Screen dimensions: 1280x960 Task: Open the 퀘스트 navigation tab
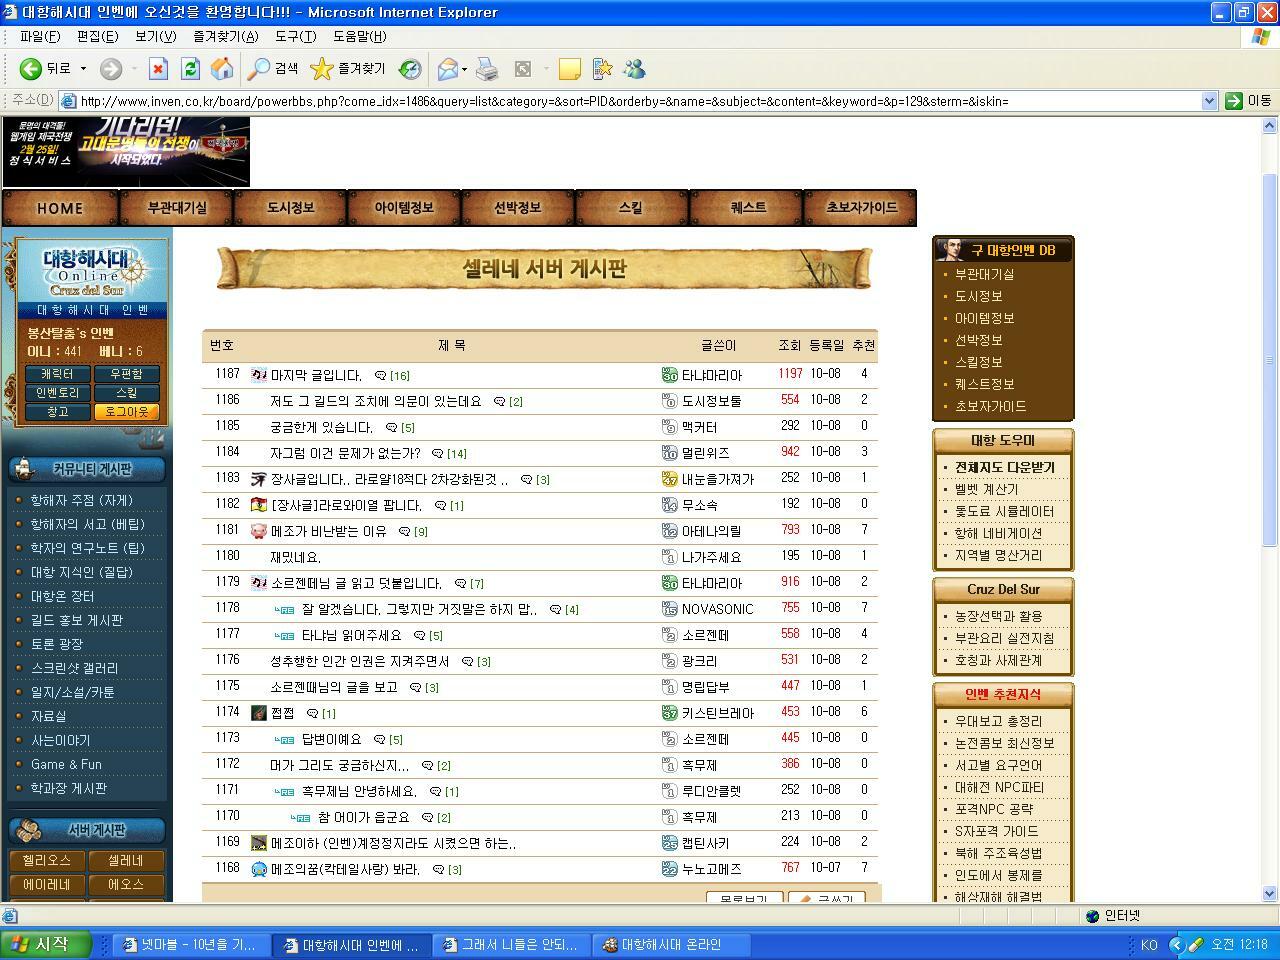click(x=747, y=208)
